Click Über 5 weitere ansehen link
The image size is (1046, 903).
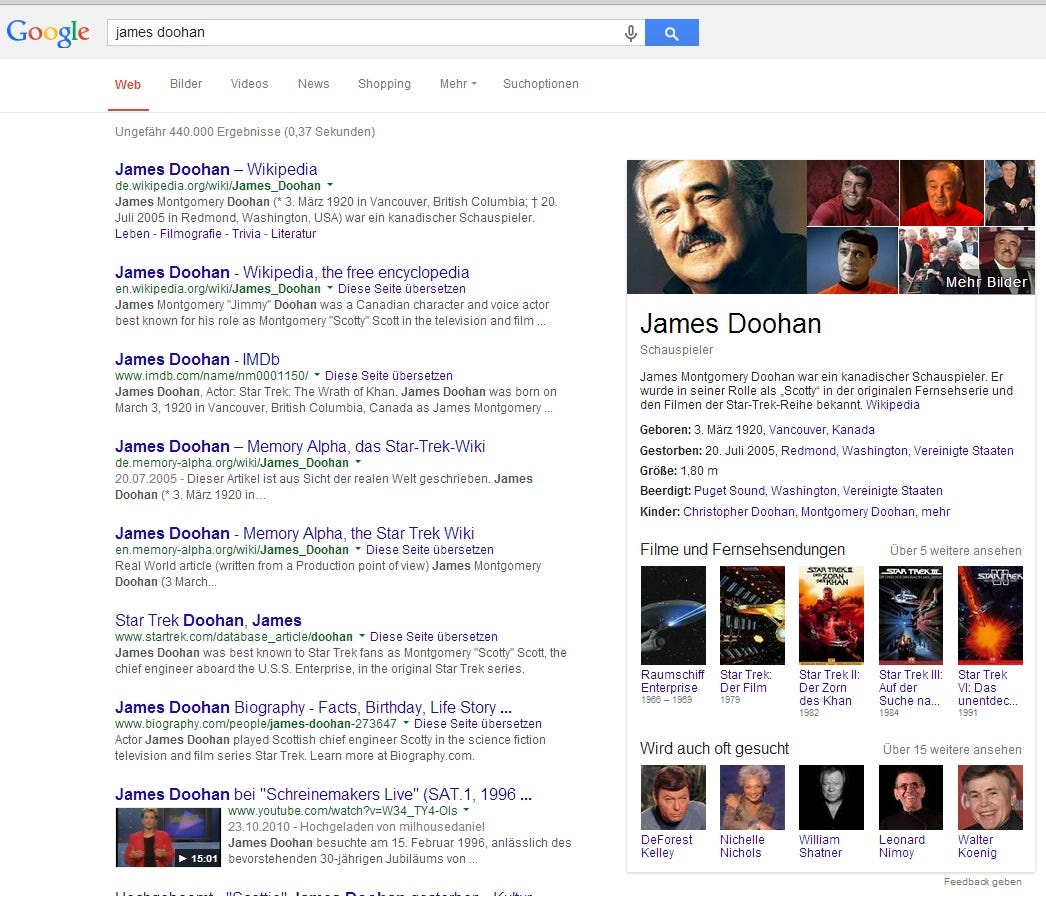coord(955,551)
